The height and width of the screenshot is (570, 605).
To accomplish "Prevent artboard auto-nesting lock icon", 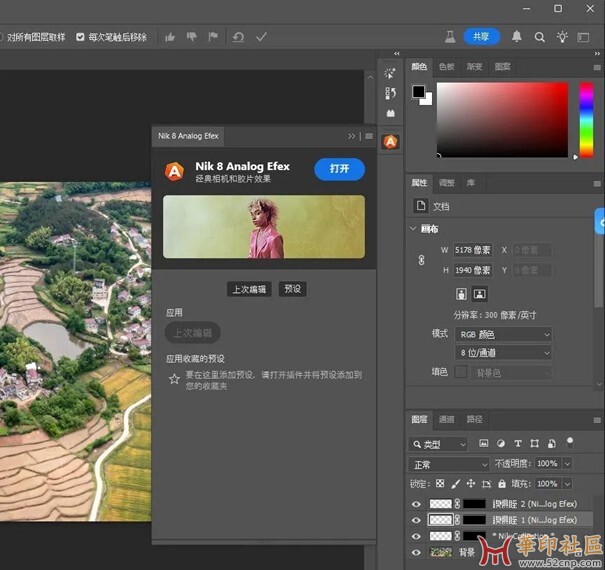I will (486, 484).
